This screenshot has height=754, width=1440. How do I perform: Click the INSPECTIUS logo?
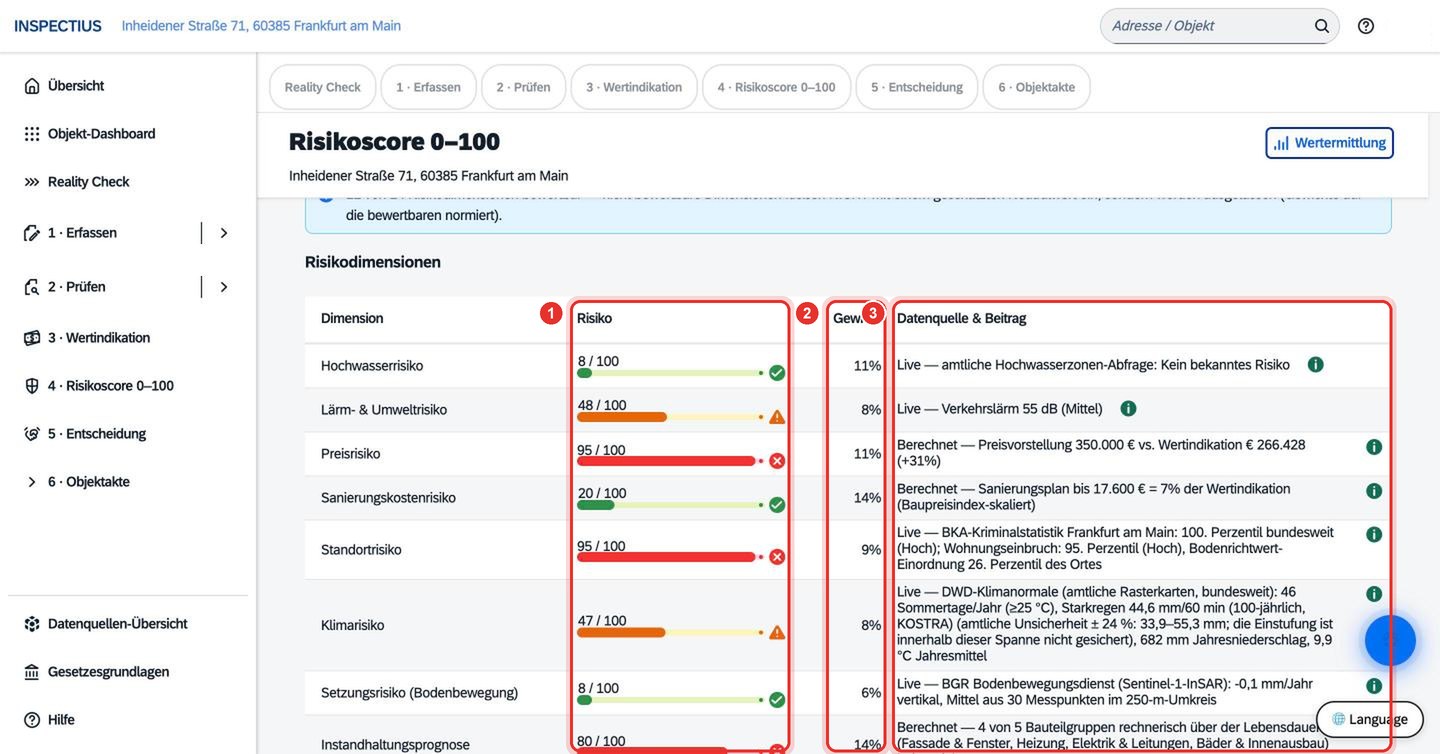pos(58,26)
